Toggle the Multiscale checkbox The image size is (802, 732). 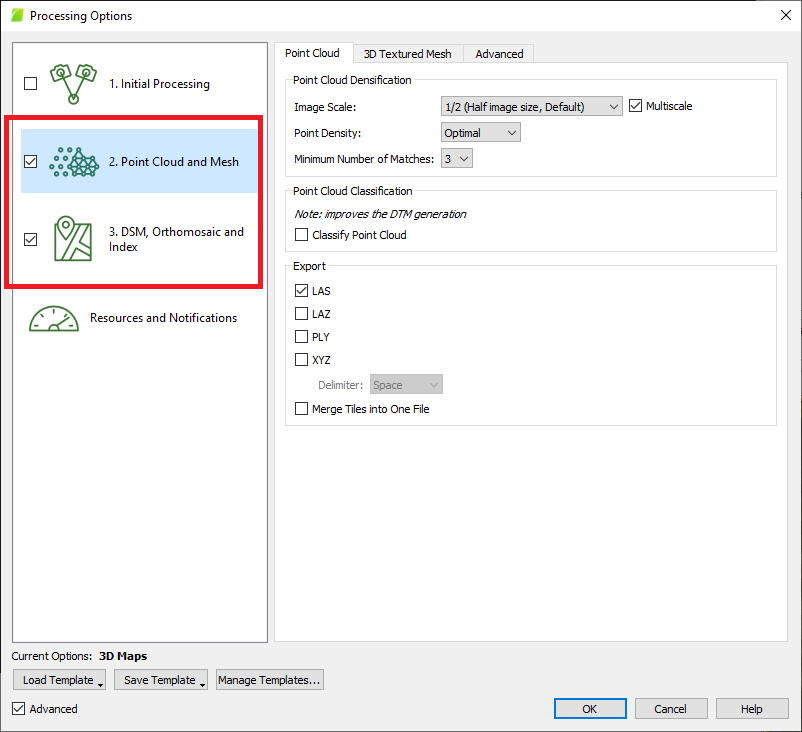click(635, 106)
